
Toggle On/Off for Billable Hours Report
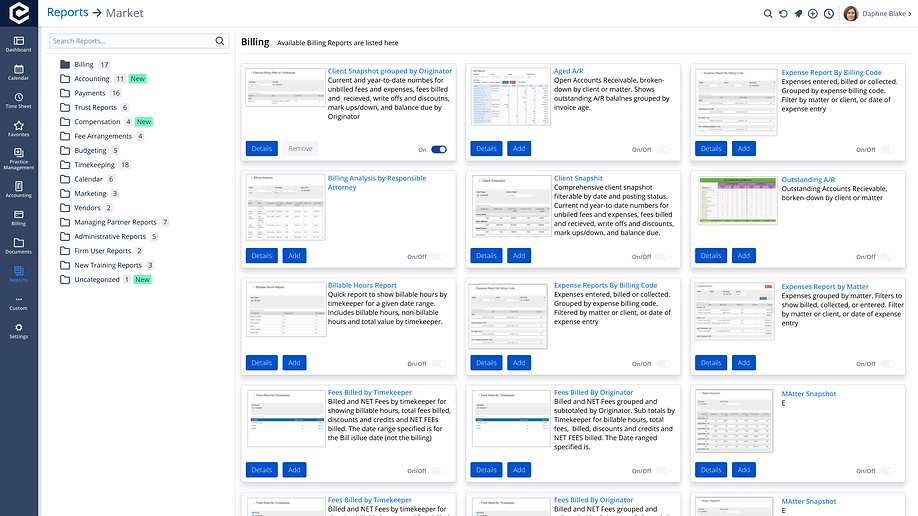[439, 364]
